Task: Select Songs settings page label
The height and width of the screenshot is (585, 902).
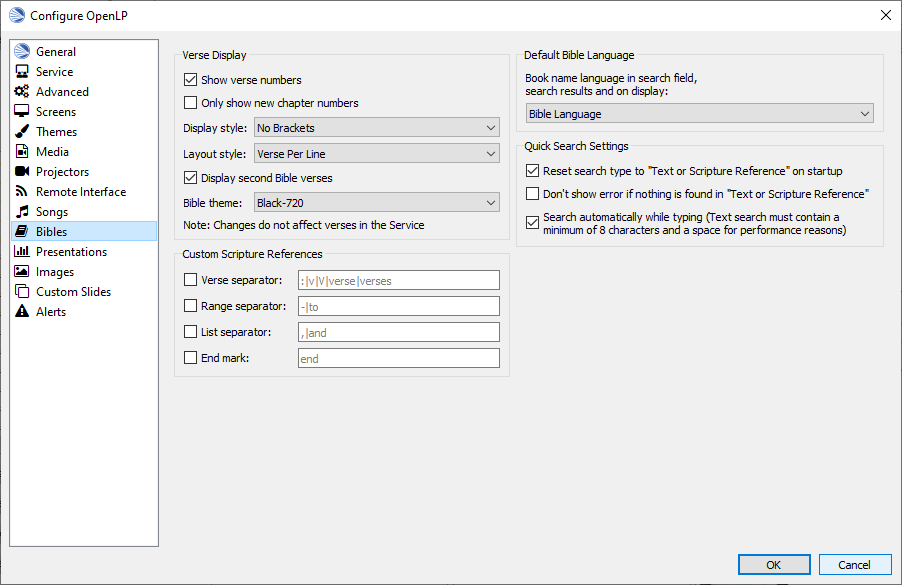Action: 52,212
